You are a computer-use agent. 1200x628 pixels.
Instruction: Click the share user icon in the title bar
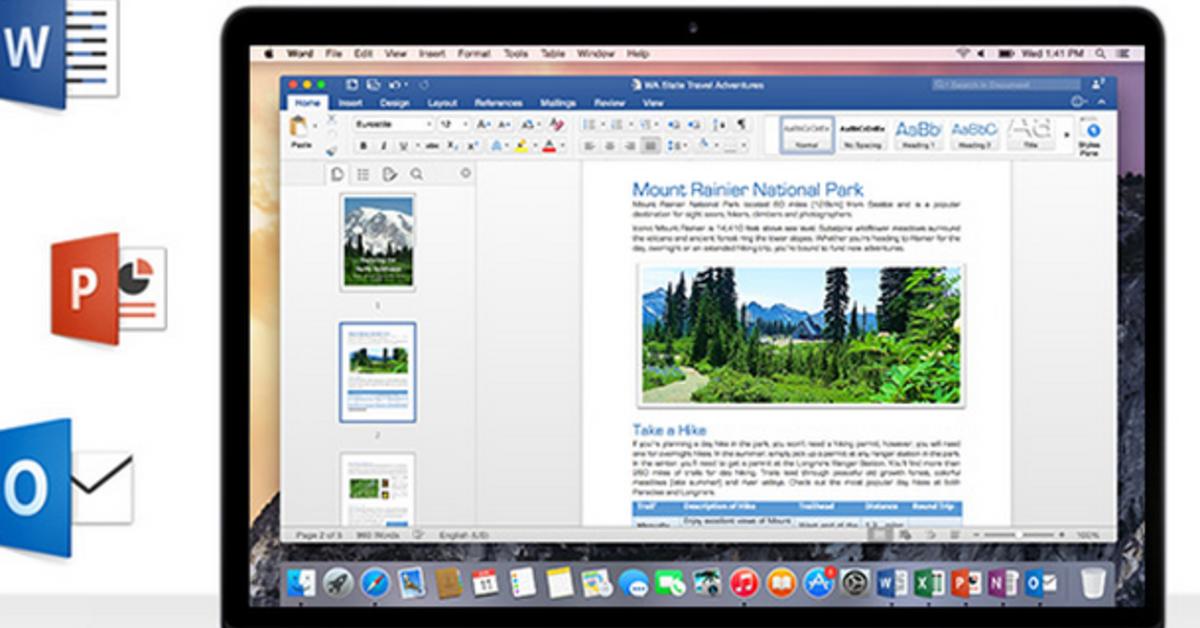1099,85
